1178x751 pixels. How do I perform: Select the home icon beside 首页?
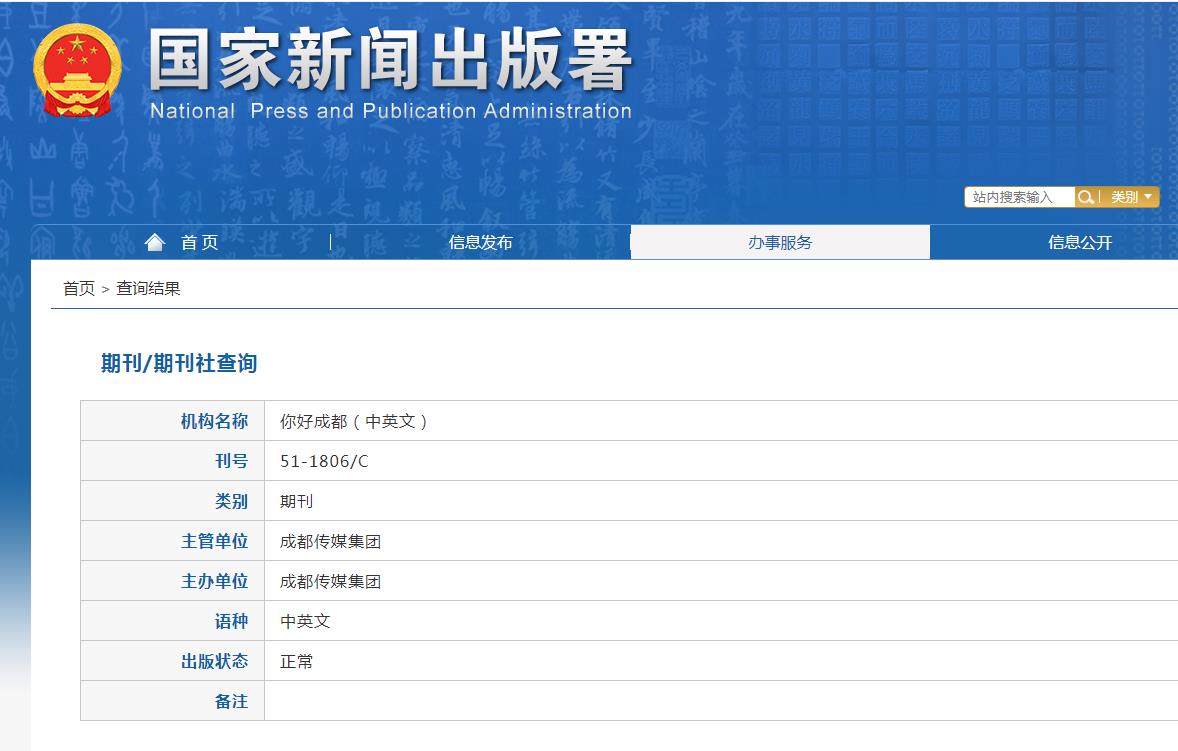(x=155, y=241)
